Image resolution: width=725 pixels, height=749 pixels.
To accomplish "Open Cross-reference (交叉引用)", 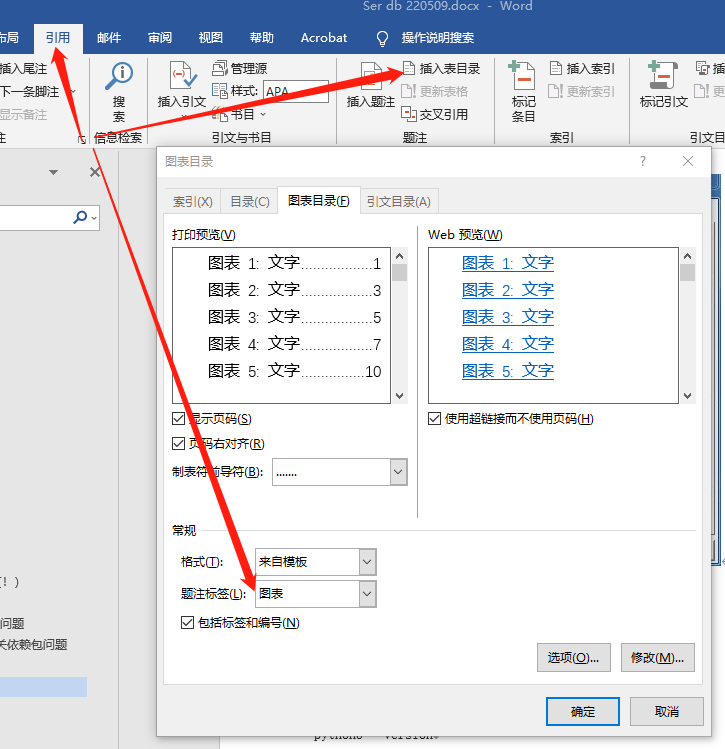I will pos(435,114).
